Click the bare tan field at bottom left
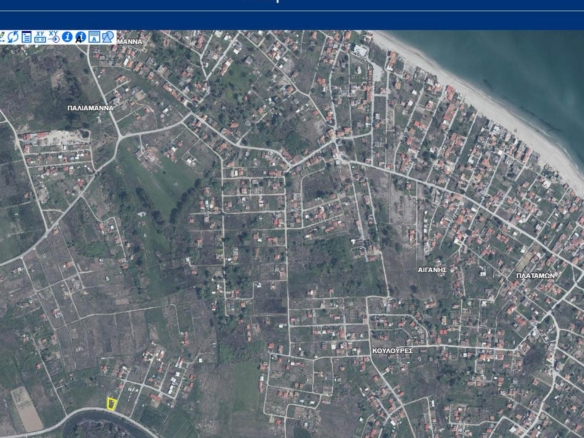 [27, 409]
